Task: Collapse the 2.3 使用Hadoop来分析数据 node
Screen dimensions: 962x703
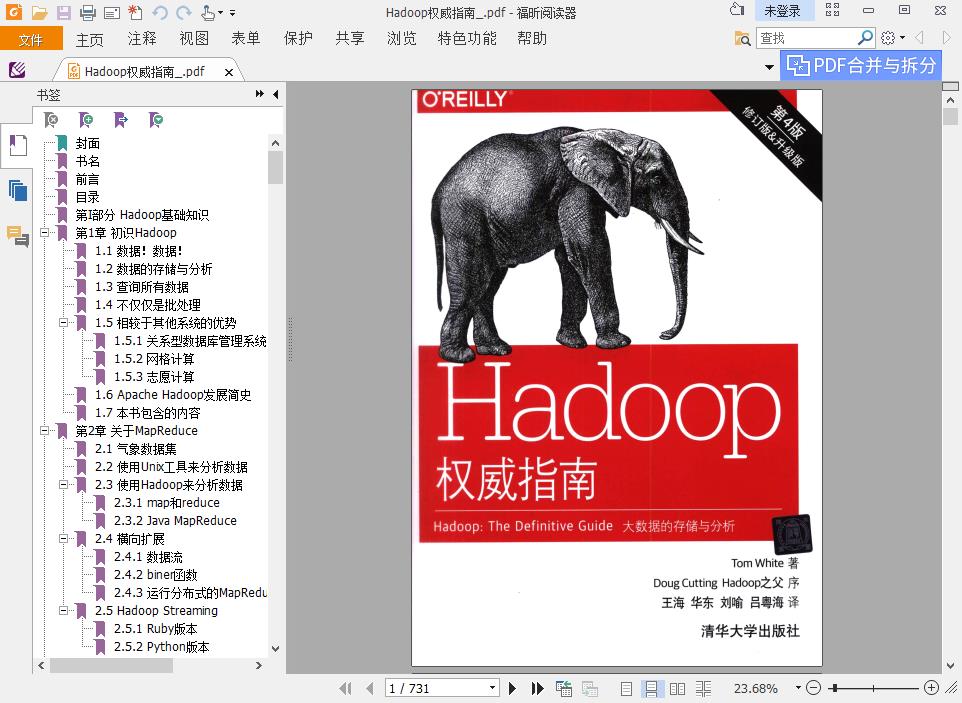Action: (x=63, y=485)
